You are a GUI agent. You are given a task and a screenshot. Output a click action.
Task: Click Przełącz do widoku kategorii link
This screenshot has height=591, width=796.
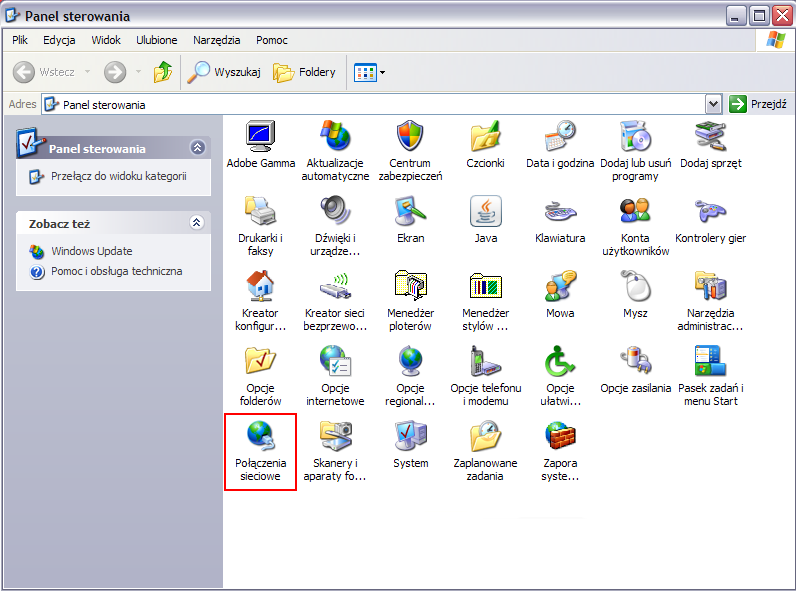118,176
